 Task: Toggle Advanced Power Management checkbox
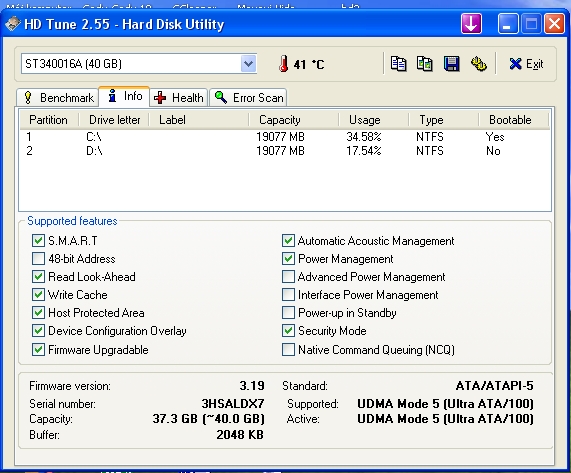click(x=288, y=277)
